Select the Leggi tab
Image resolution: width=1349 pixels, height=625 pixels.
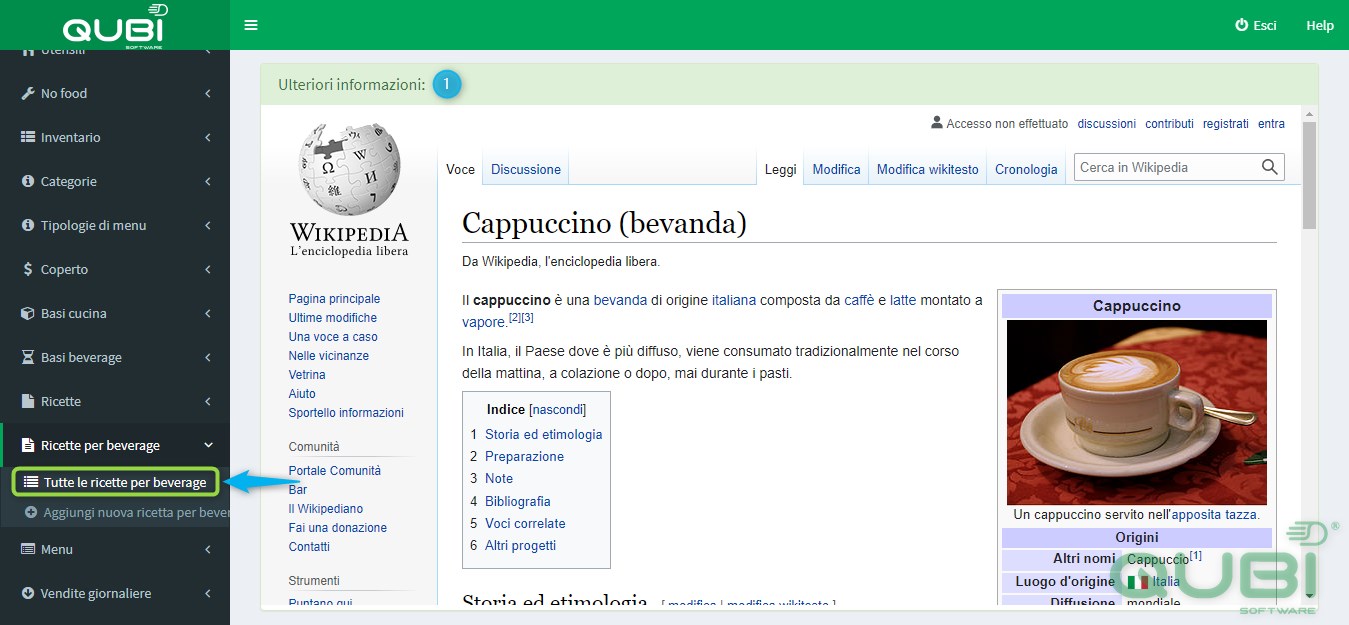tap(780, 169)
